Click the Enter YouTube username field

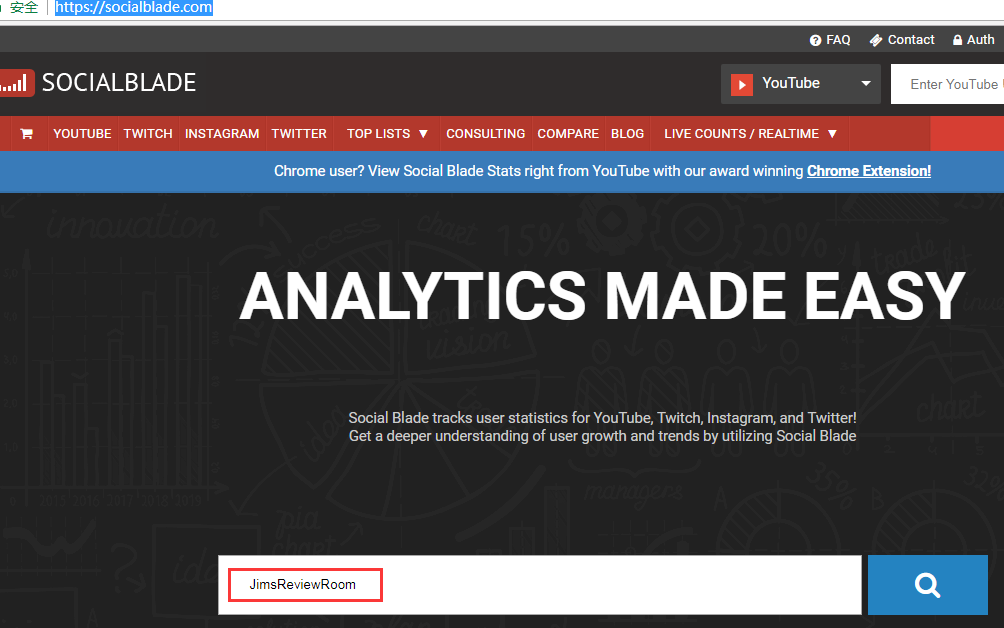tap(950, 84)
